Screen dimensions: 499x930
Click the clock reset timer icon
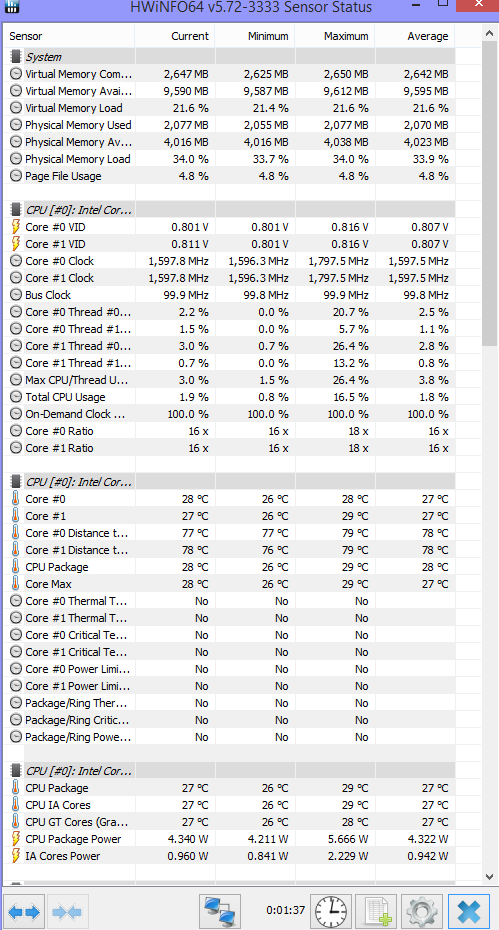click(x=330, y=912)
